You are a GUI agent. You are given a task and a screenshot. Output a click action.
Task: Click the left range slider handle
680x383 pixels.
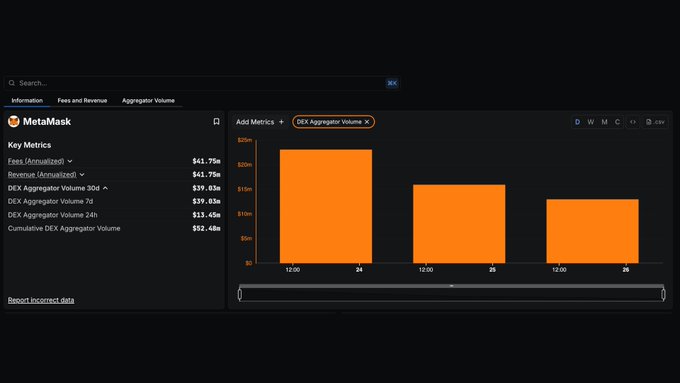coord(240,295)
